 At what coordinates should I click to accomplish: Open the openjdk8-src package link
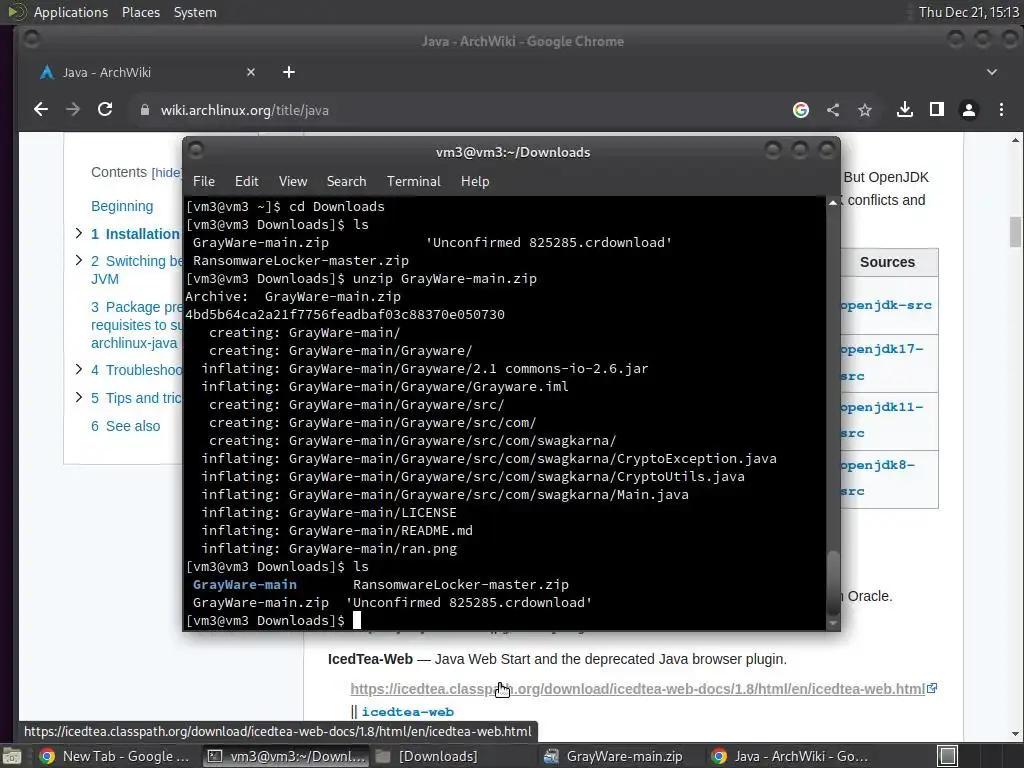coord(878,478)
